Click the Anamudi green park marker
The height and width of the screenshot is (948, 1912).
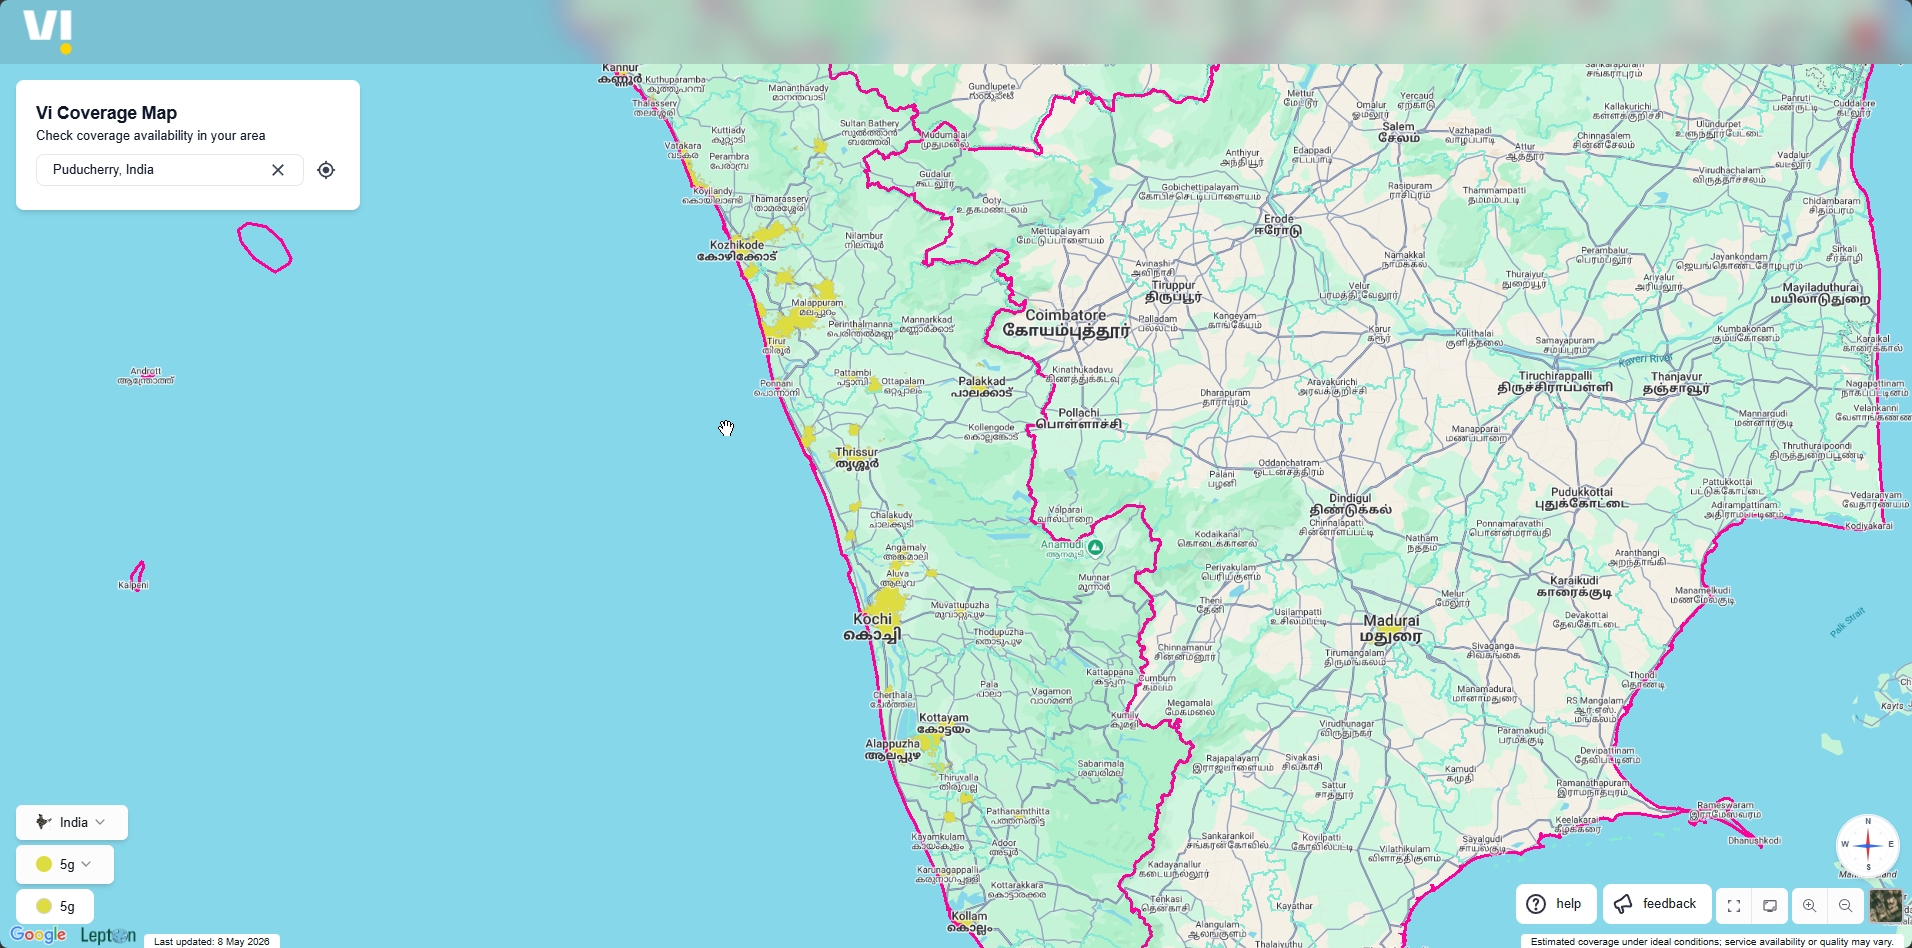click(x=1096, y=547)
